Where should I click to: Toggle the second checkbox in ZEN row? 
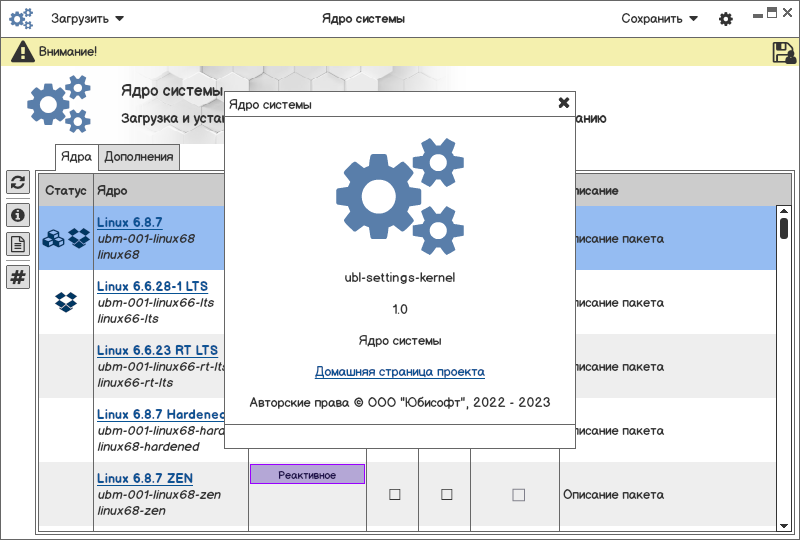(447, 494)
